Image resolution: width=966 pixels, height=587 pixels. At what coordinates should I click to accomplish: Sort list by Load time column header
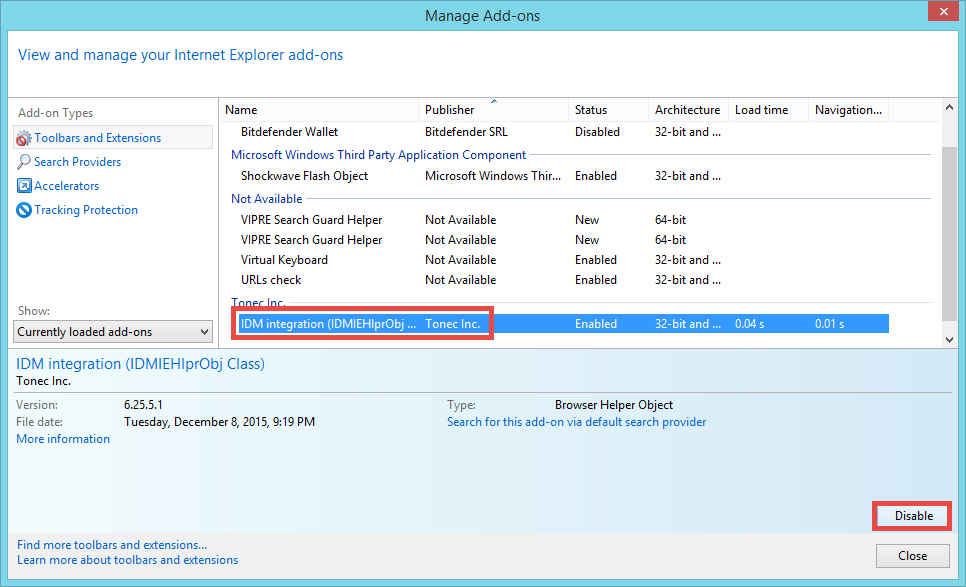pyautogui.click(x=768, y=110)
